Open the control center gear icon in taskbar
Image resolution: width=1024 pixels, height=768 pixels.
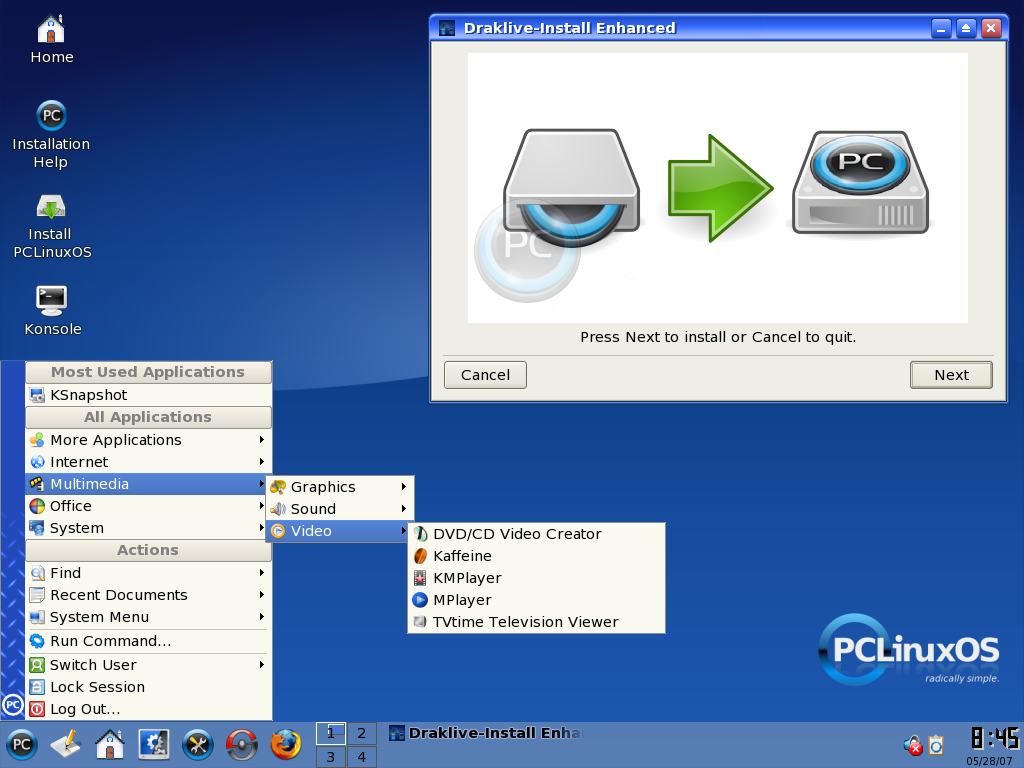click(153, 744)
